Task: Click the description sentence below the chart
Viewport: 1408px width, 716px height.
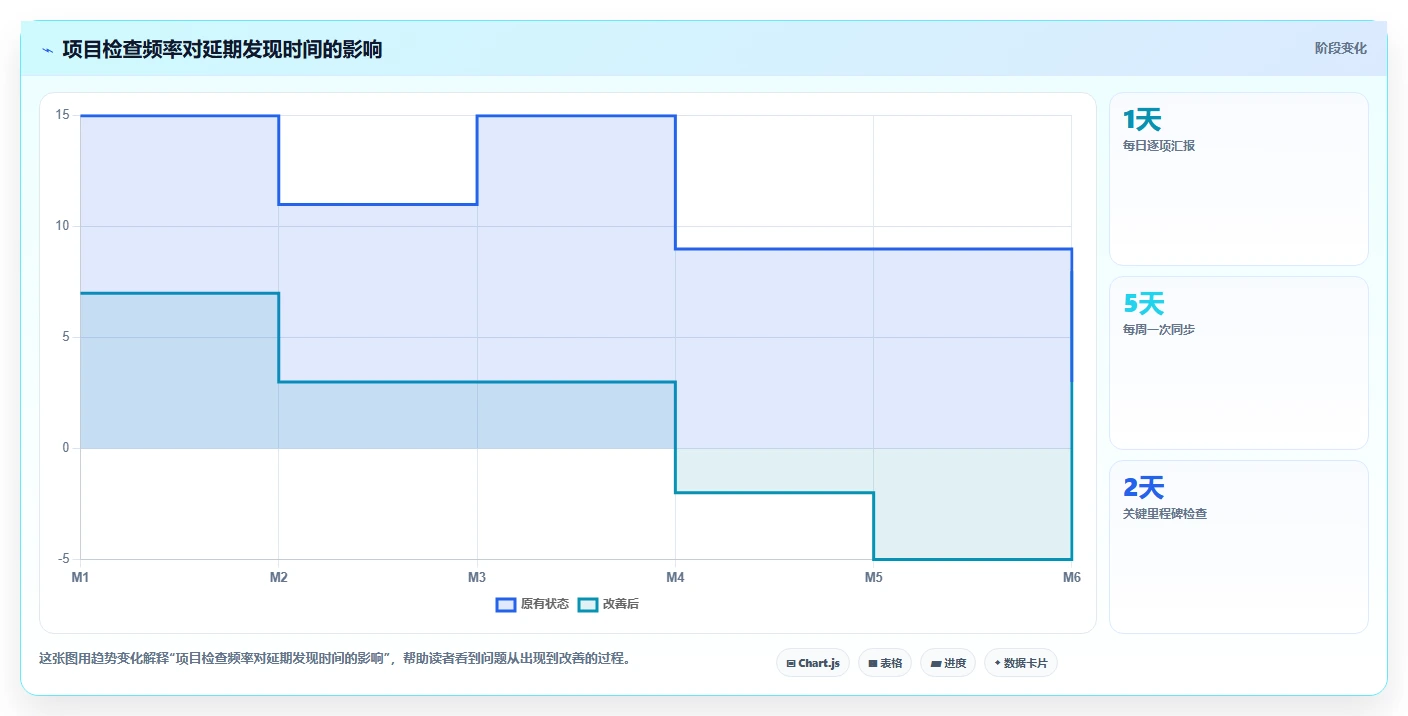Action: 334,658
